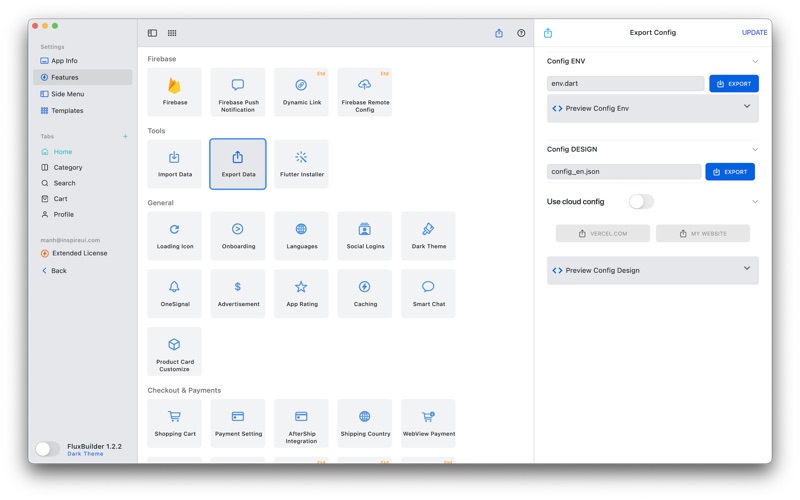Click the env.dart filename field
This screenshot has width=800, height=500.
coord(626,84)
